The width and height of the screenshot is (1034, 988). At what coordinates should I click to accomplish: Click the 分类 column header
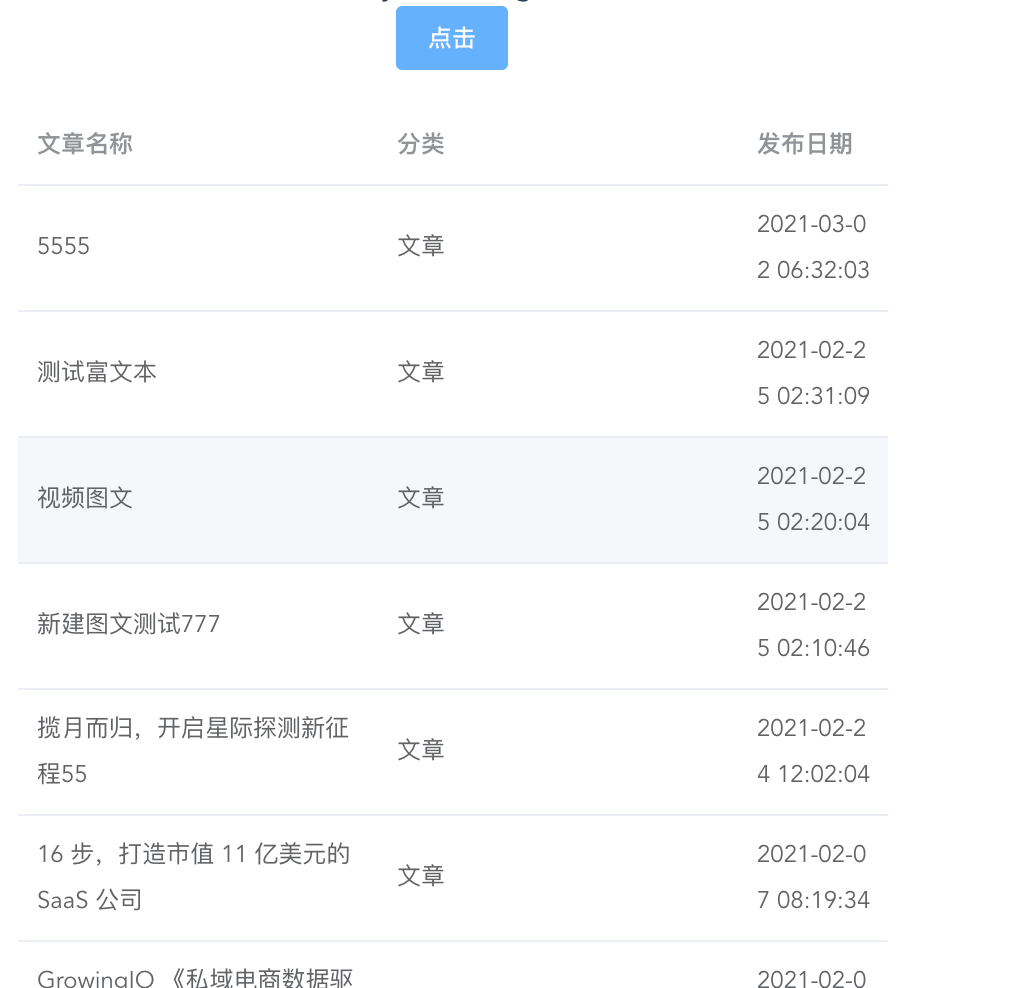click(x=421, y=144)
